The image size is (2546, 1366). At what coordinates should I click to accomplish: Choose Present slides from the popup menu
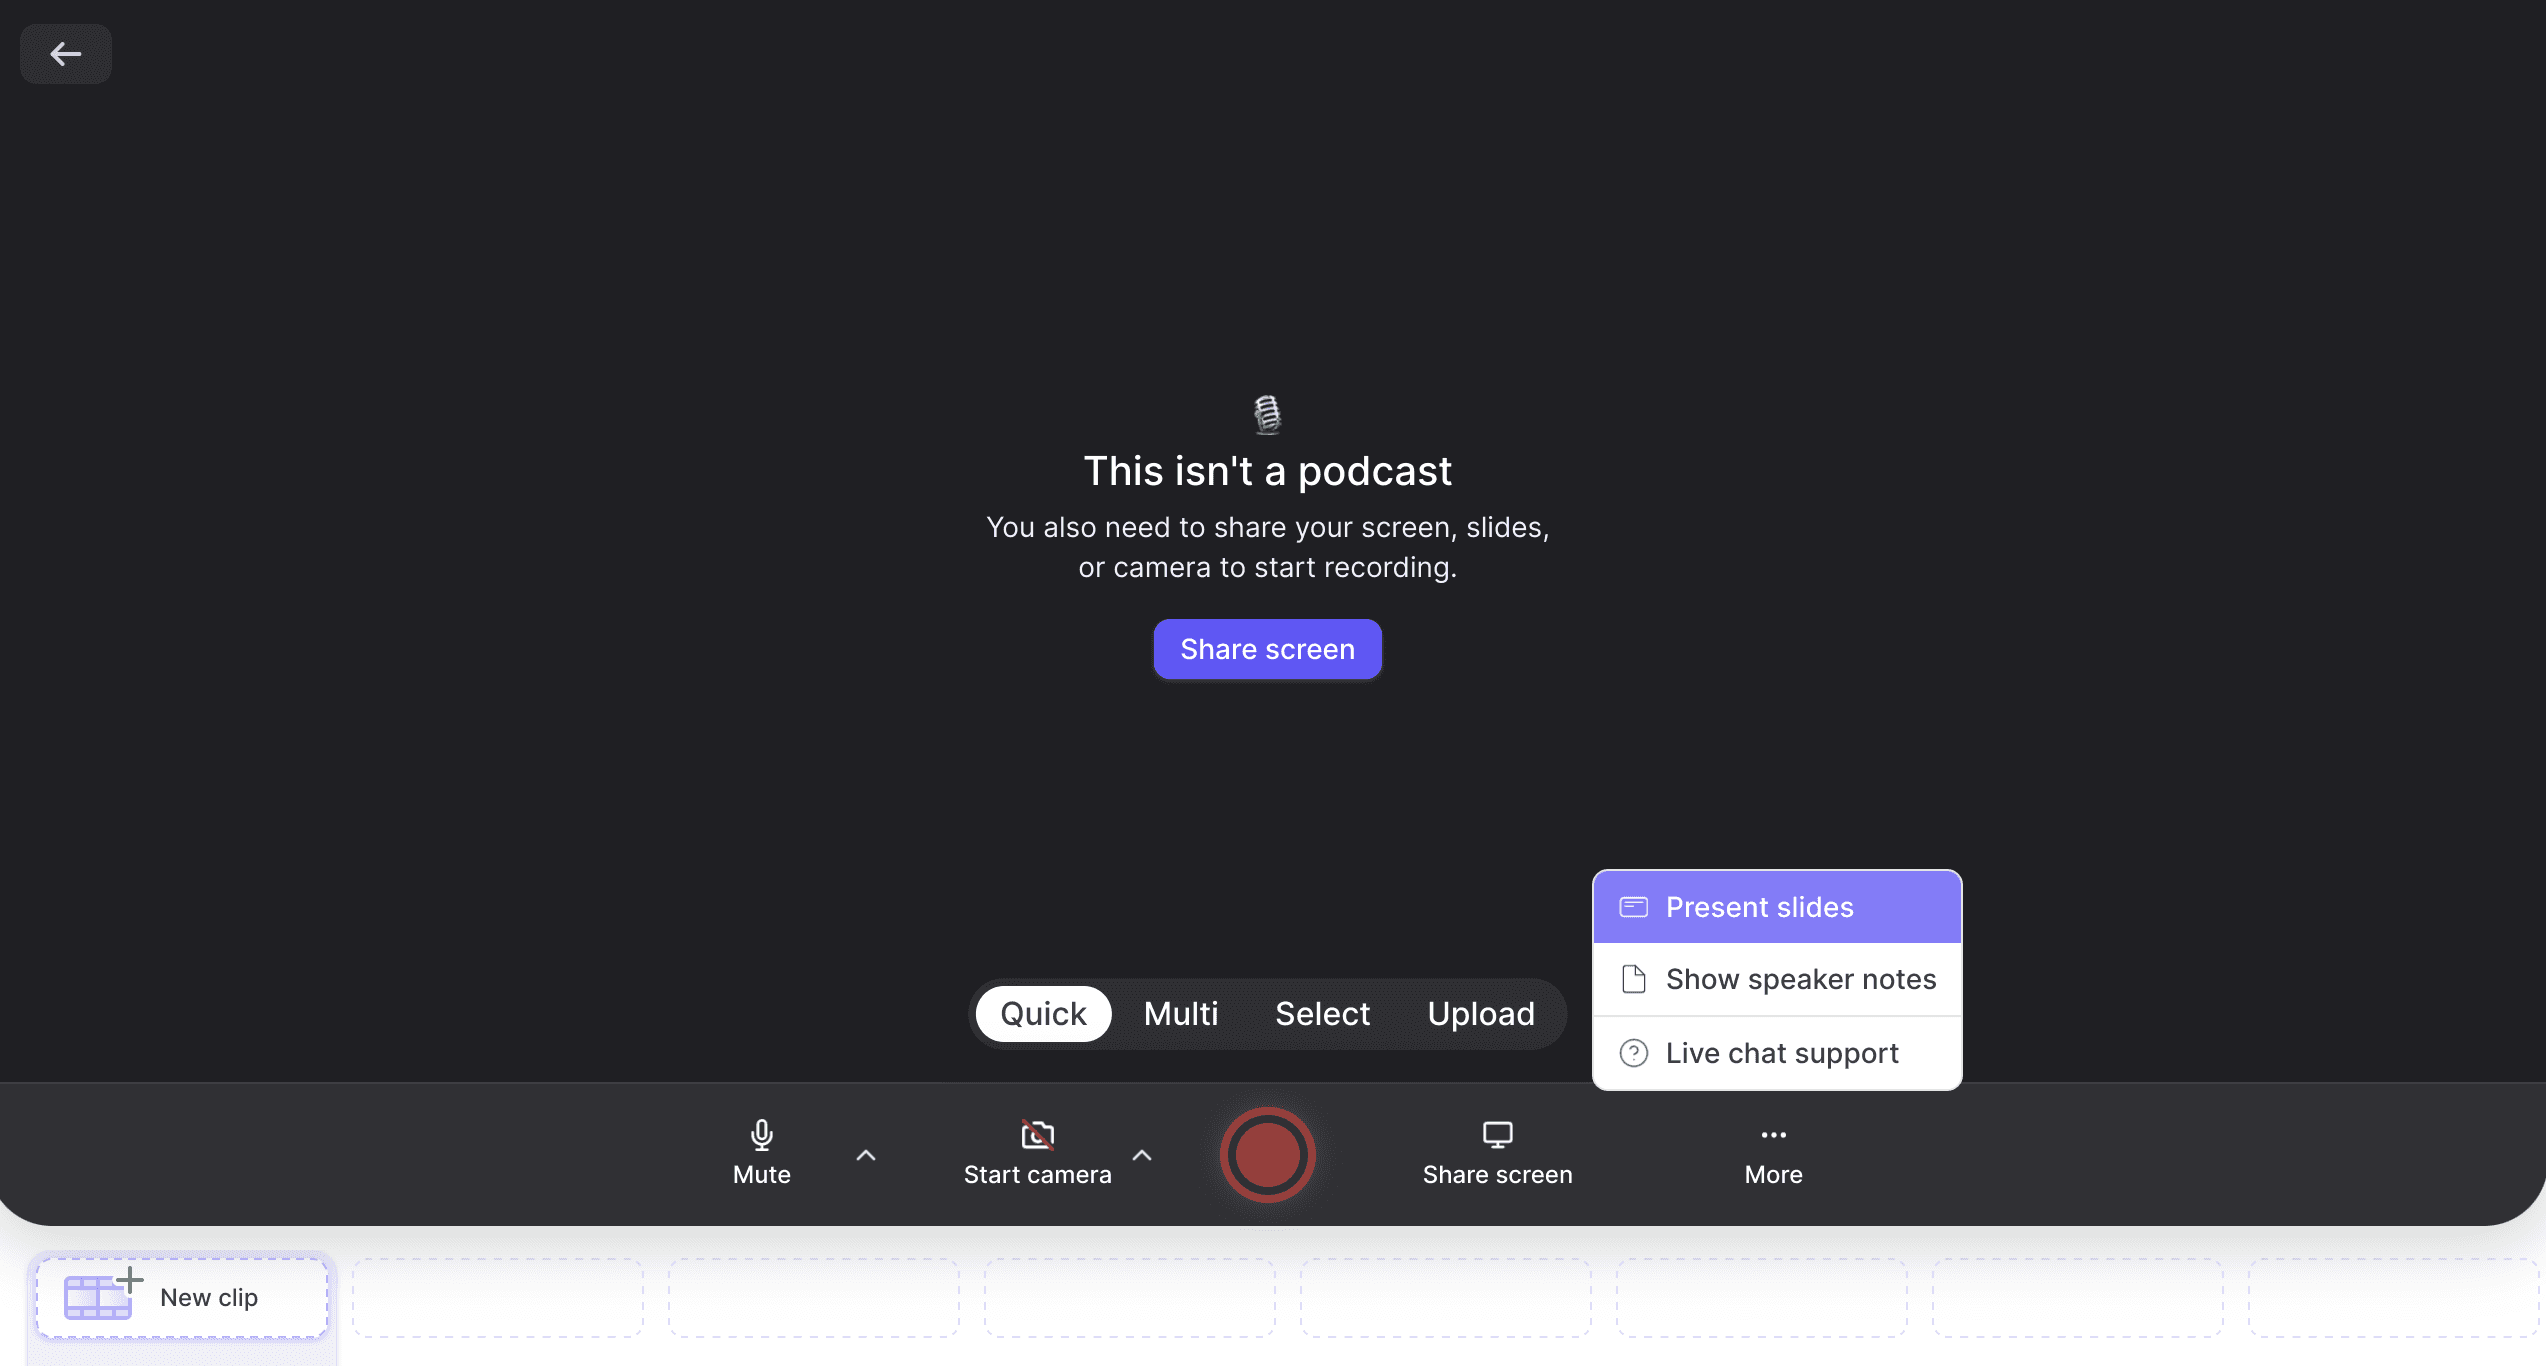(x=1777, y=907)
